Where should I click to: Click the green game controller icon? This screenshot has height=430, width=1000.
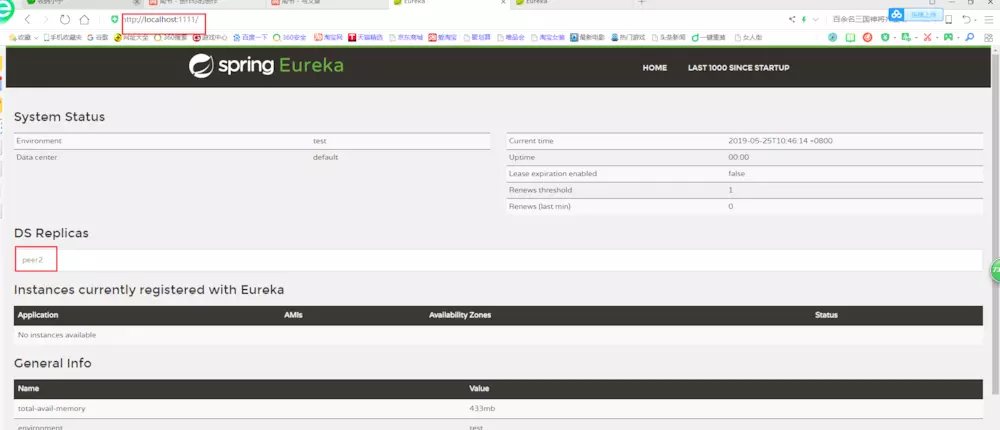click(x=948, y=38)
